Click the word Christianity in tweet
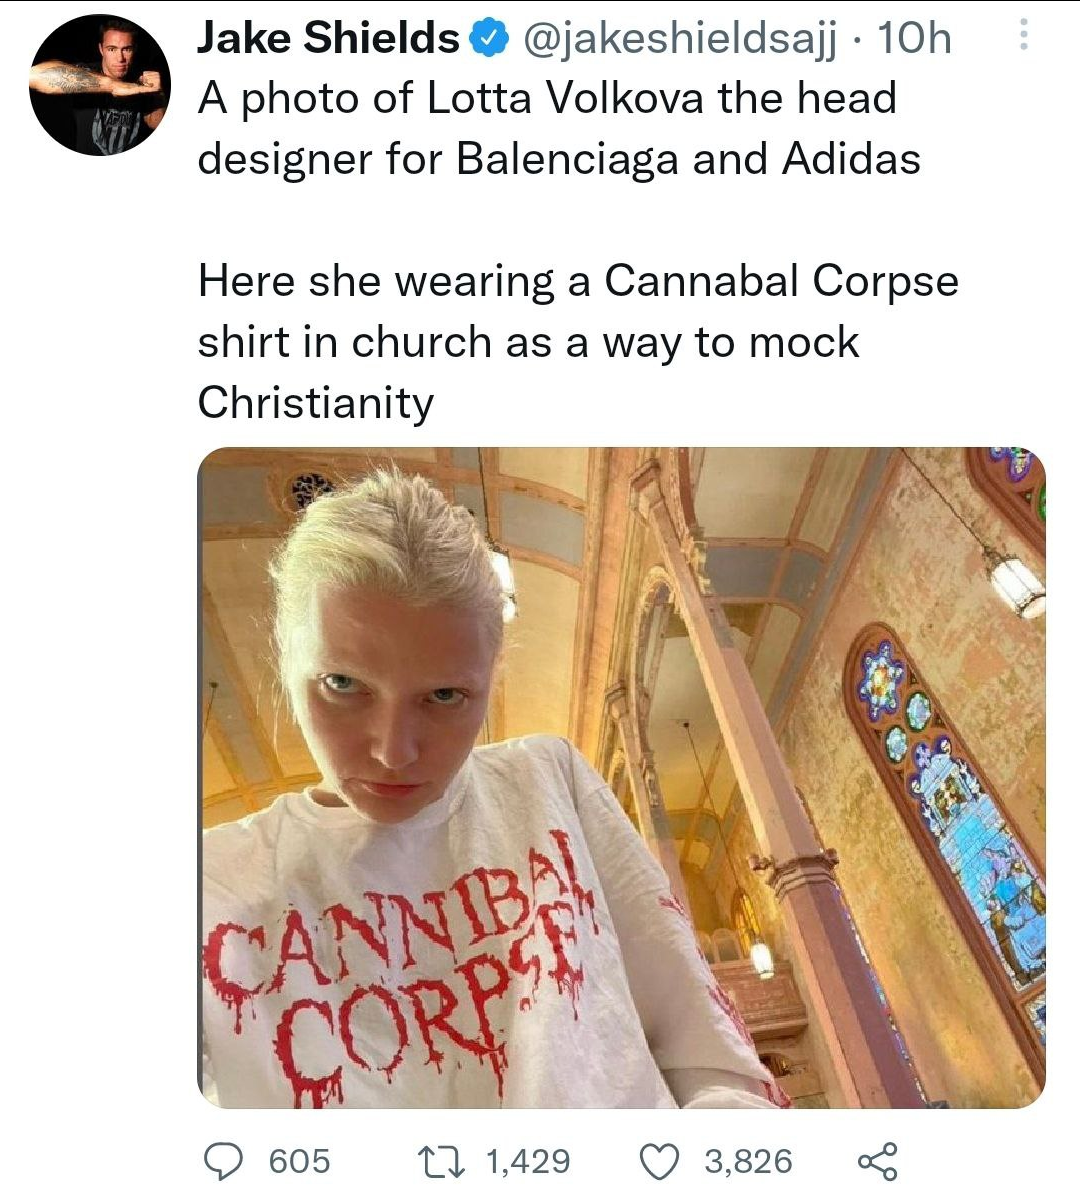The image size is (1080, 1192). pos(315,403)
